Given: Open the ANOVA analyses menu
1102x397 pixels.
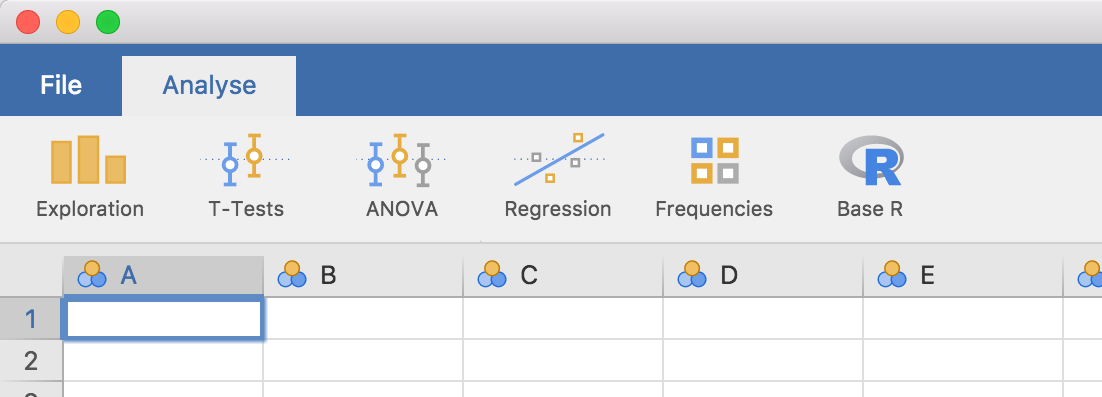Looking at the screenshot, I should [x=401, y=177].
